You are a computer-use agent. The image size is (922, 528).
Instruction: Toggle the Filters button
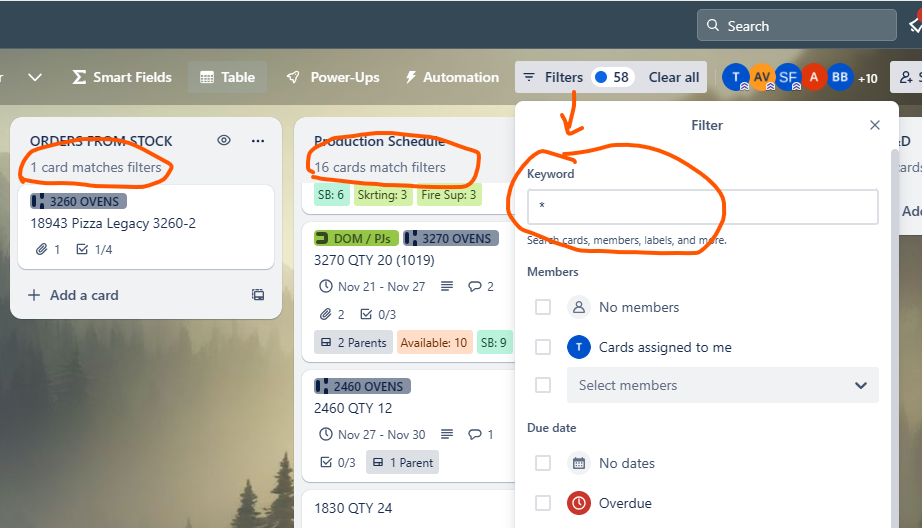click(553, 77)
